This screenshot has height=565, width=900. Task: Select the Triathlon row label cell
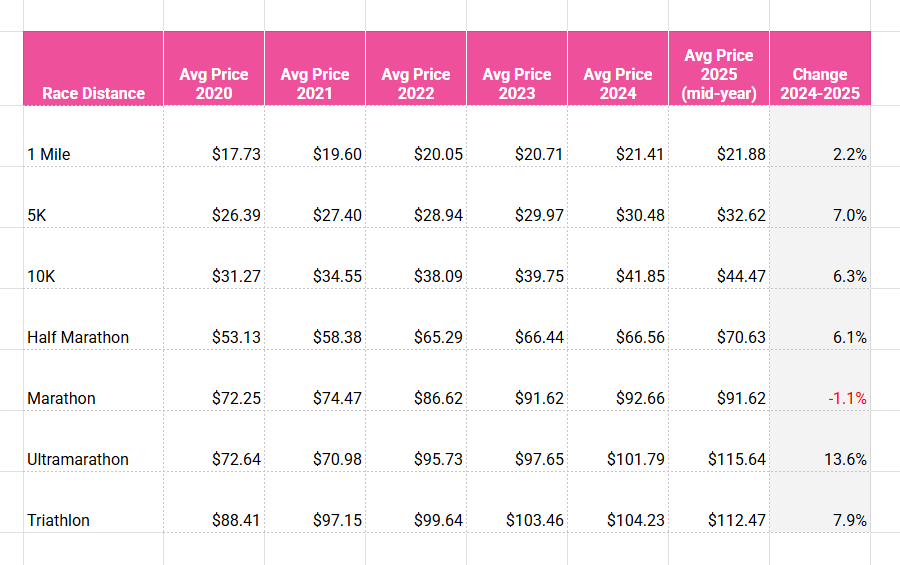tap(94, 502)
